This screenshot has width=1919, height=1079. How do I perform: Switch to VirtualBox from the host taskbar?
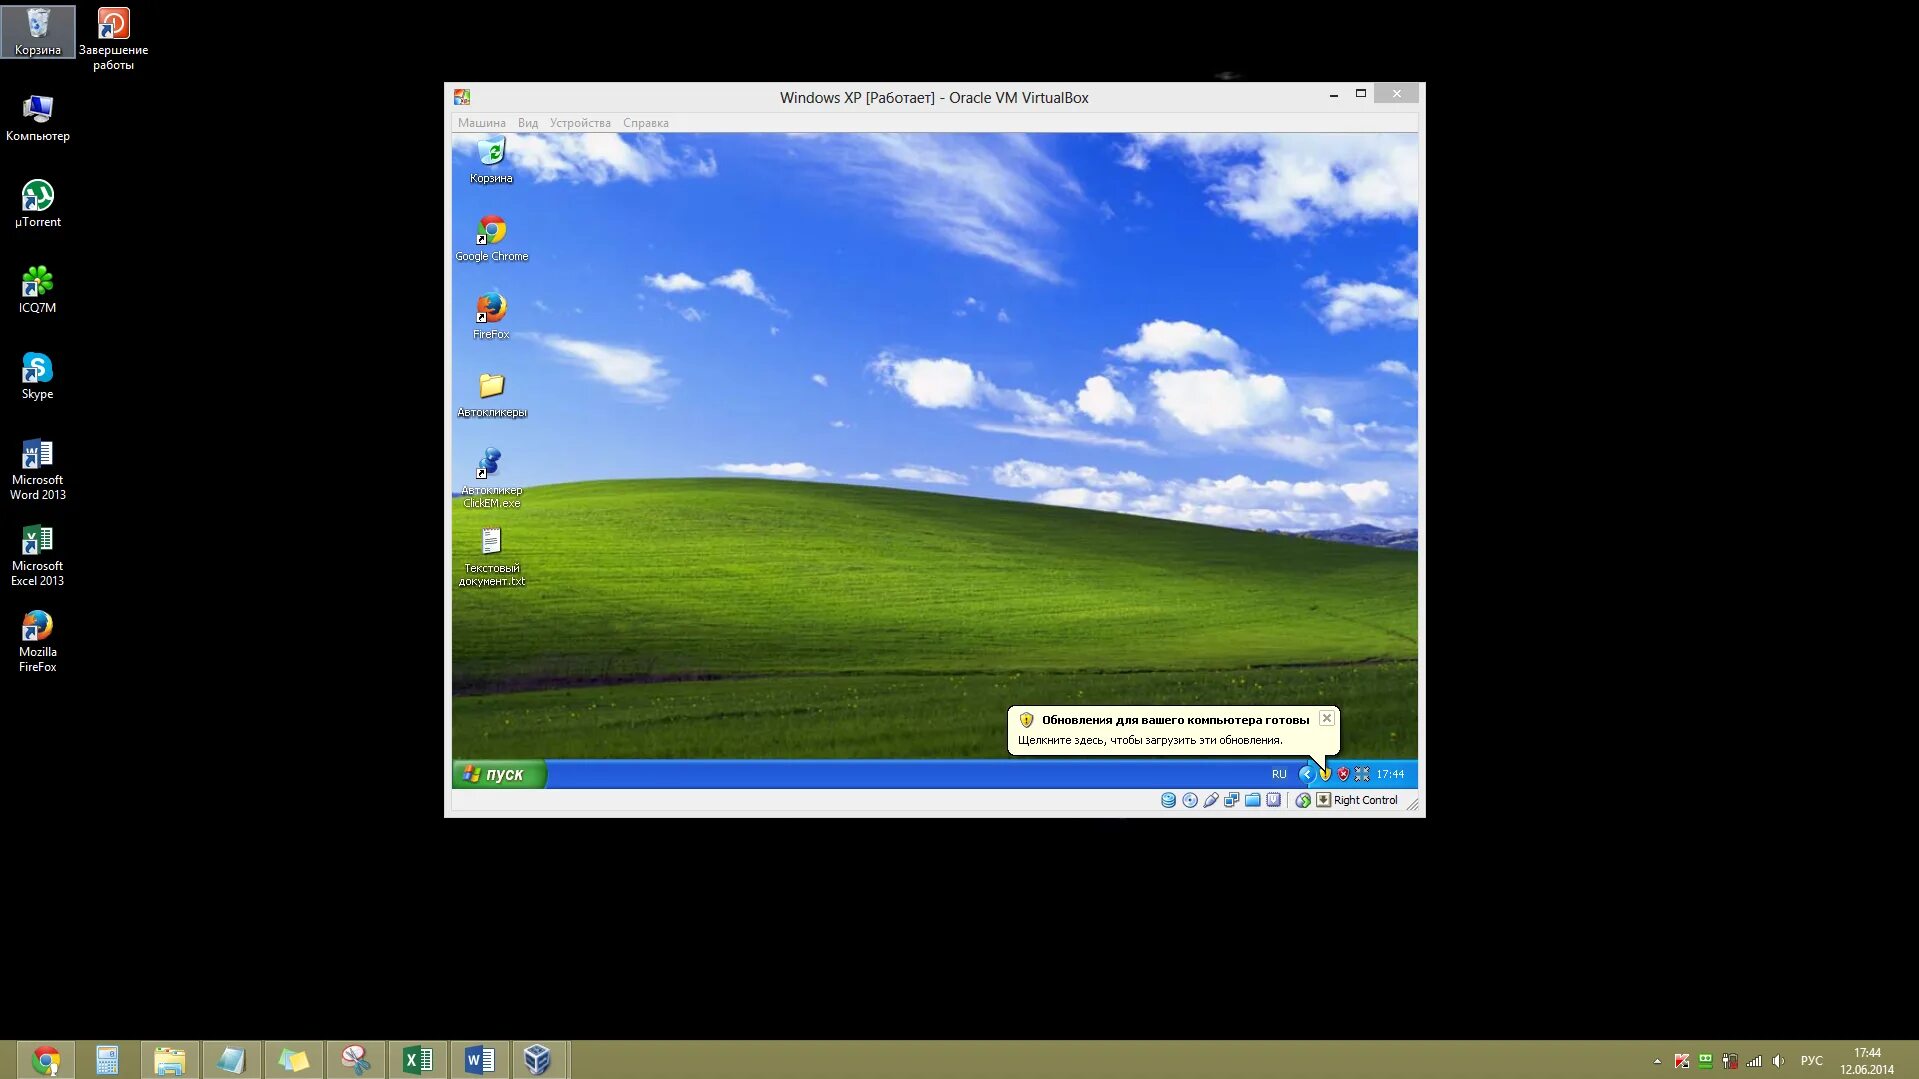pos(538,1060)
